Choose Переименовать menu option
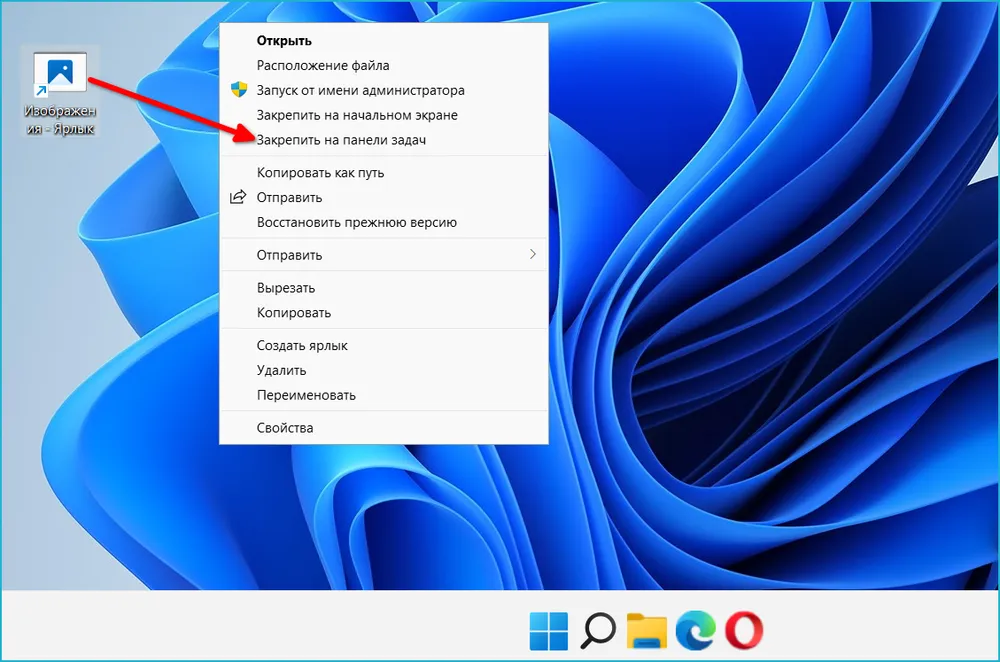The image size is (1000, 662). pos(306,395)
